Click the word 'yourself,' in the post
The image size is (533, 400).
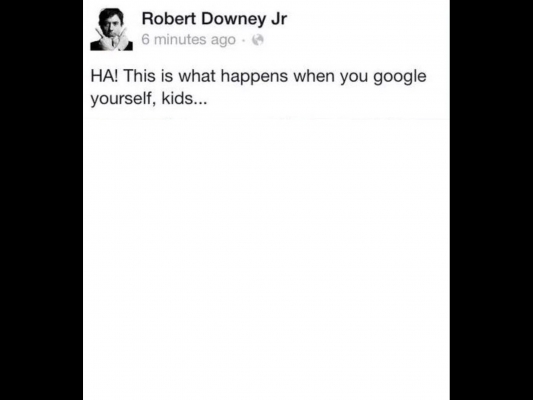pos(123,99)
